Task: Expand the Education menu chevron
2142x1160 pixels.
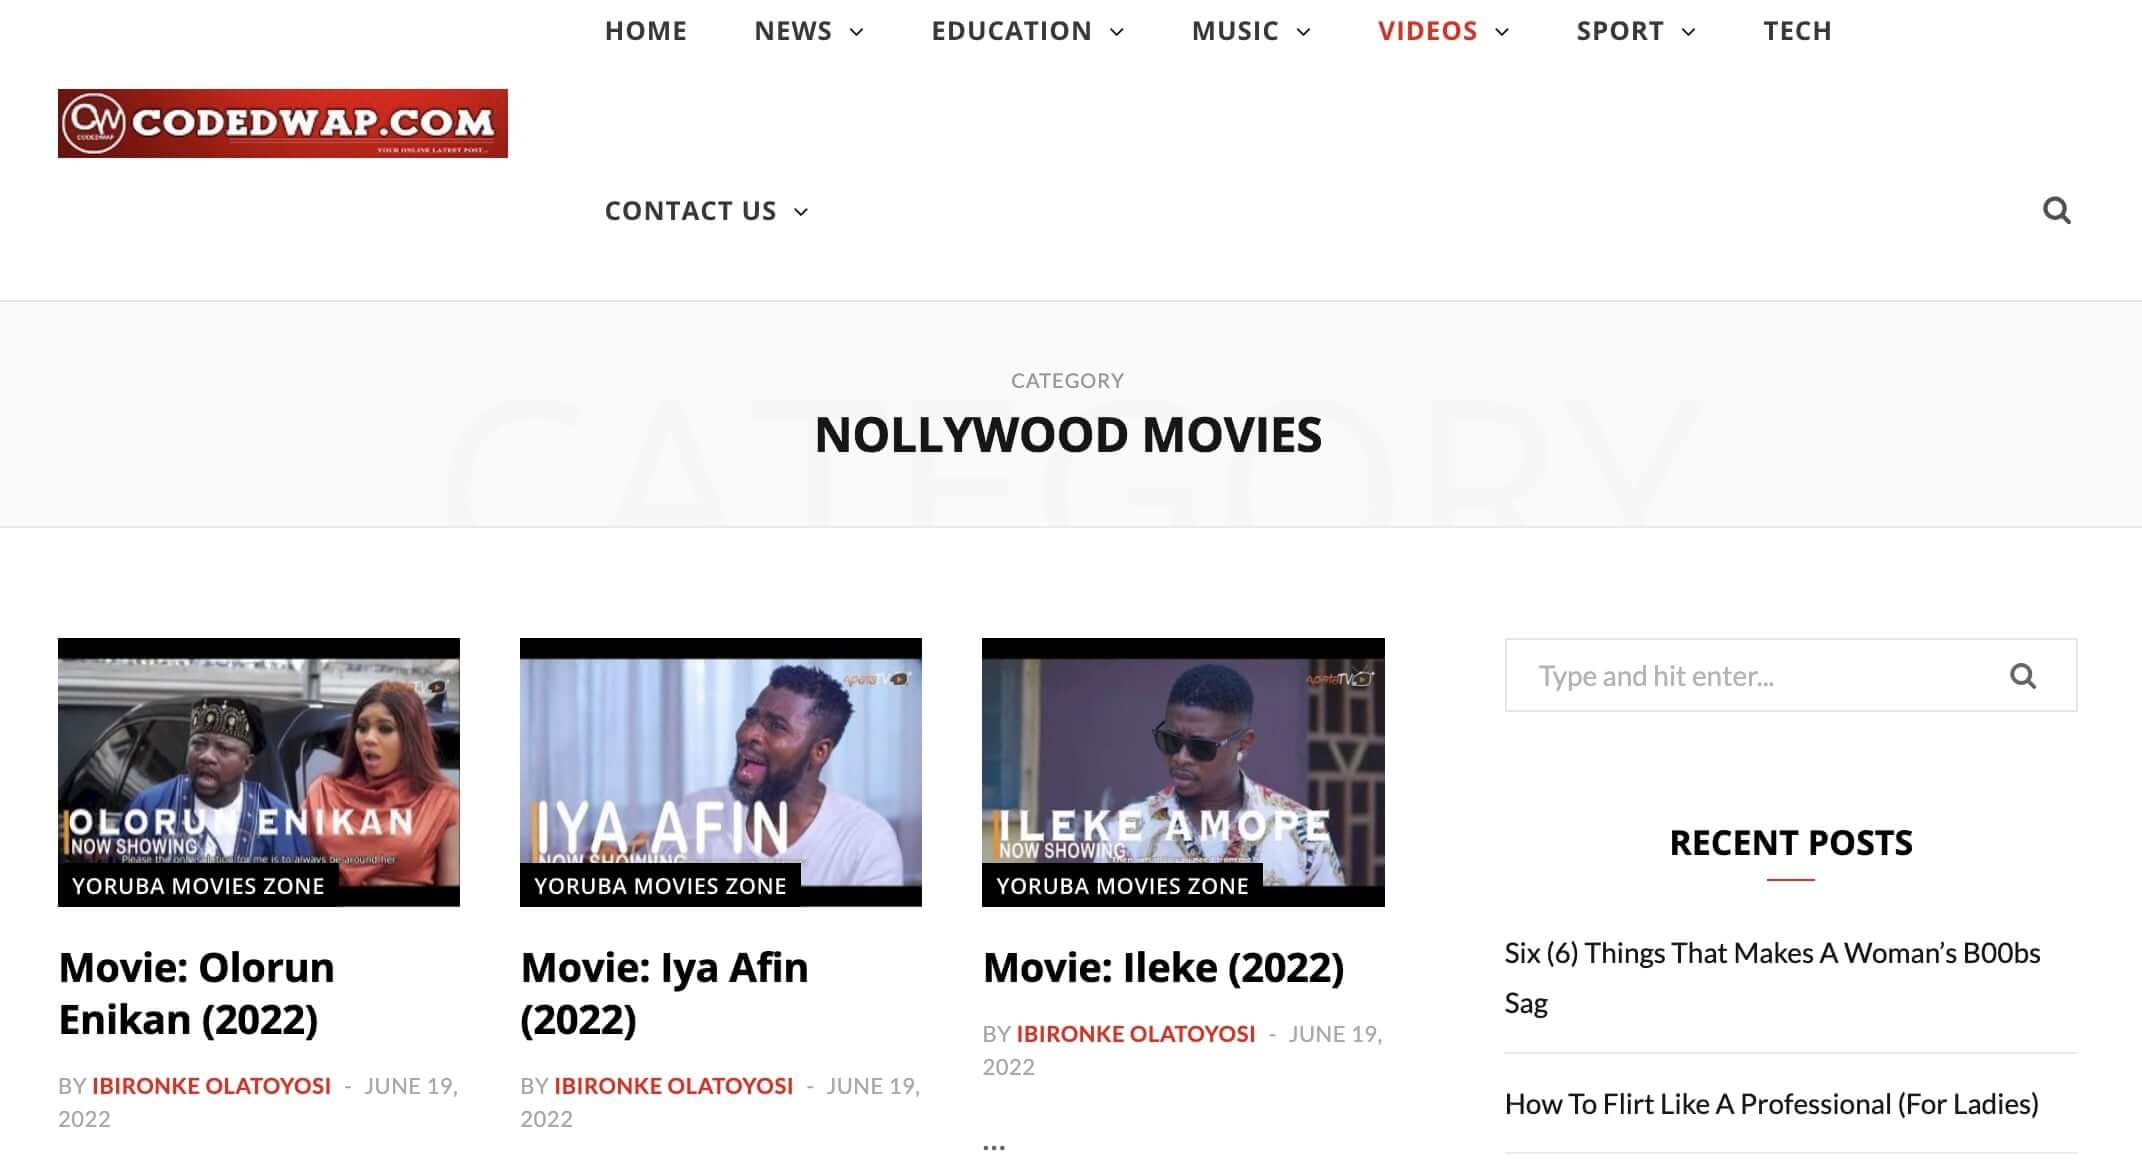Action: [1117, 32]
